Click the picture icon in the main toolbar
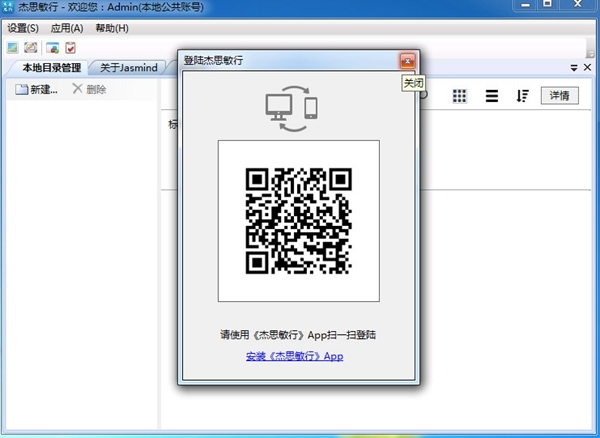This screenshot has width=600, height=438. point(13,48)
